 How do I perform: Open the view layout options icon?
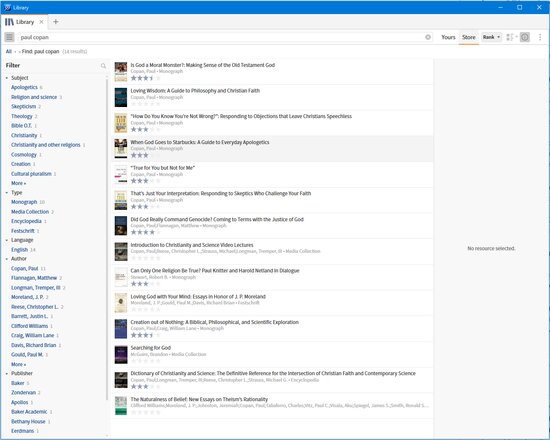pyautogui.click(x=510, y=37)
